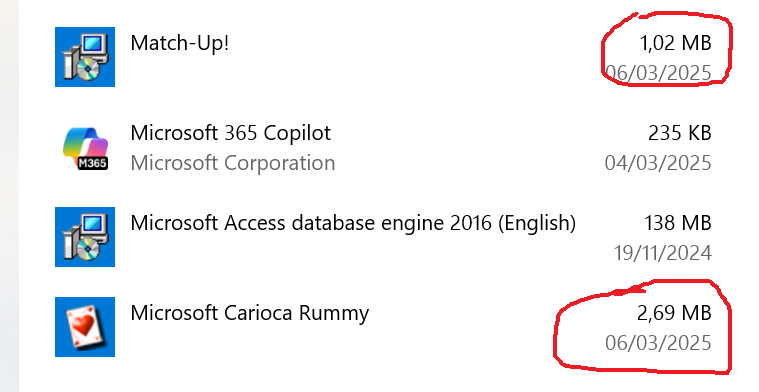
Task: Click the Match-Up! installer icon
Action: tap(85, 57)
